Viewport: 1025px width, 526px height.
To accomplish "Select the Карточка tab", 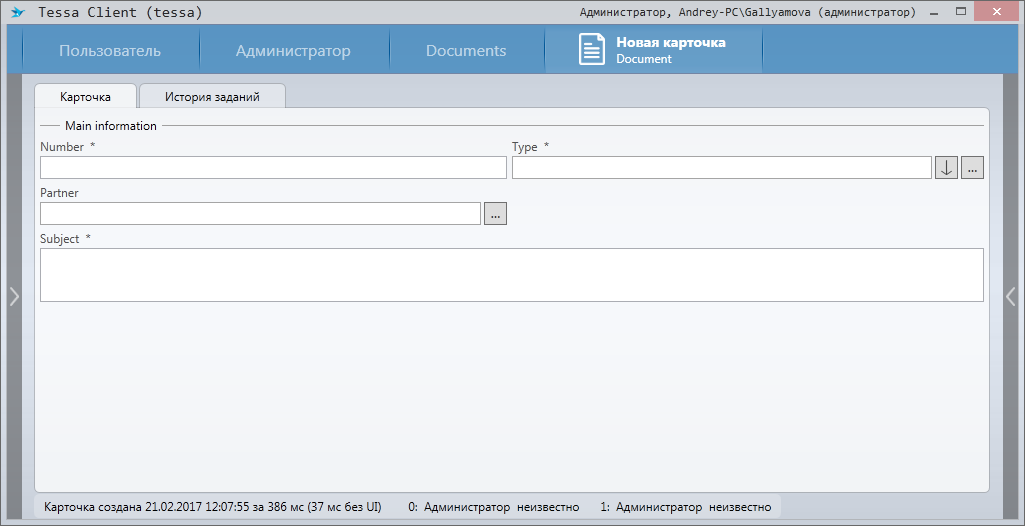I will click(85, 97).
